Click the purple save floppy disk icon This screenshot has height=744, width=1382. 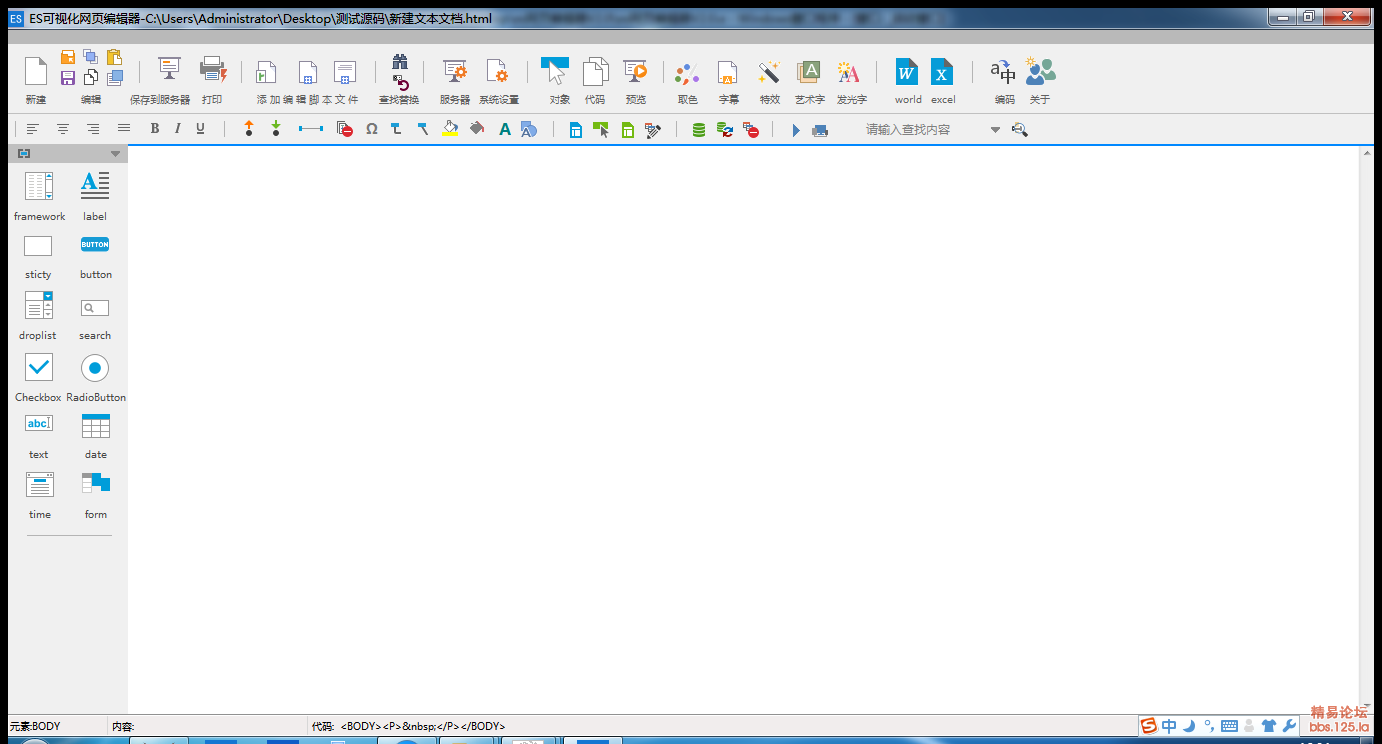(x=68, y=77)
